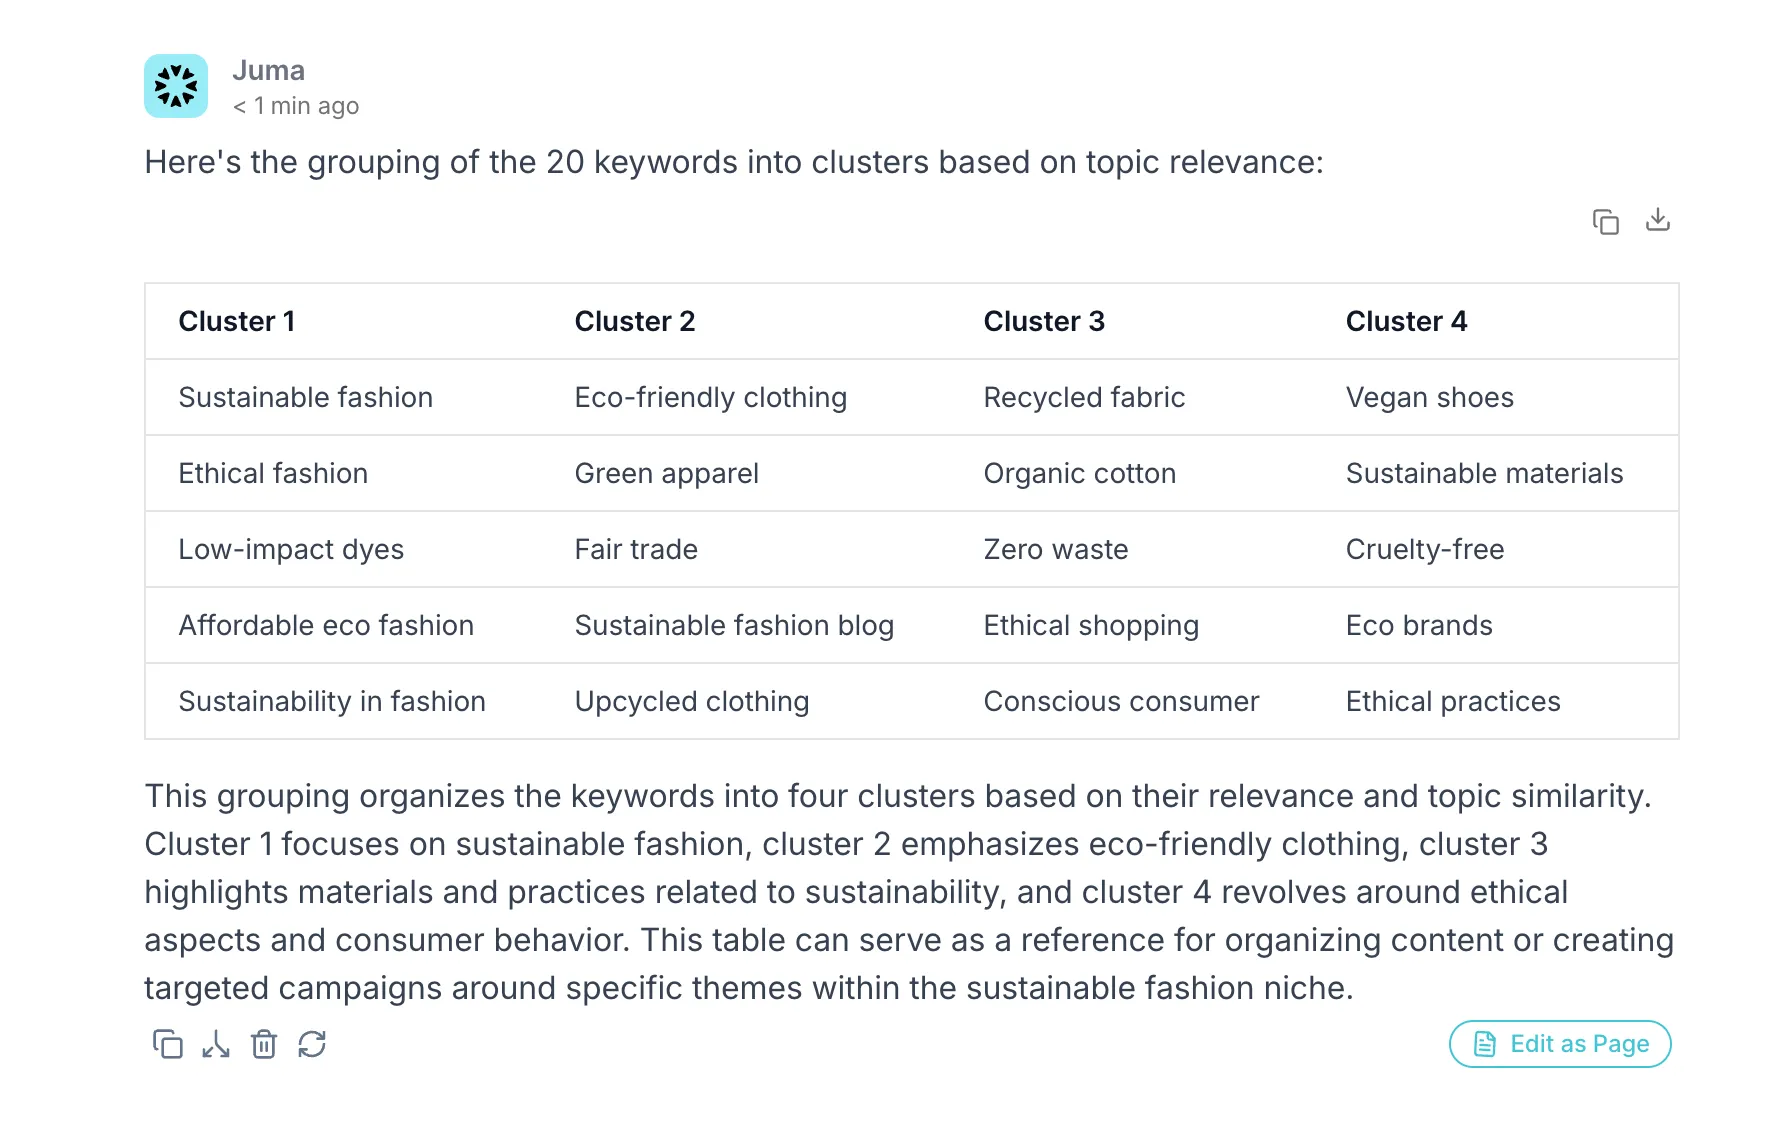Select the Vegan shoes cell
Image resolution: width=1774 pixels, height=1128 pixels.
coord(1429,397)
